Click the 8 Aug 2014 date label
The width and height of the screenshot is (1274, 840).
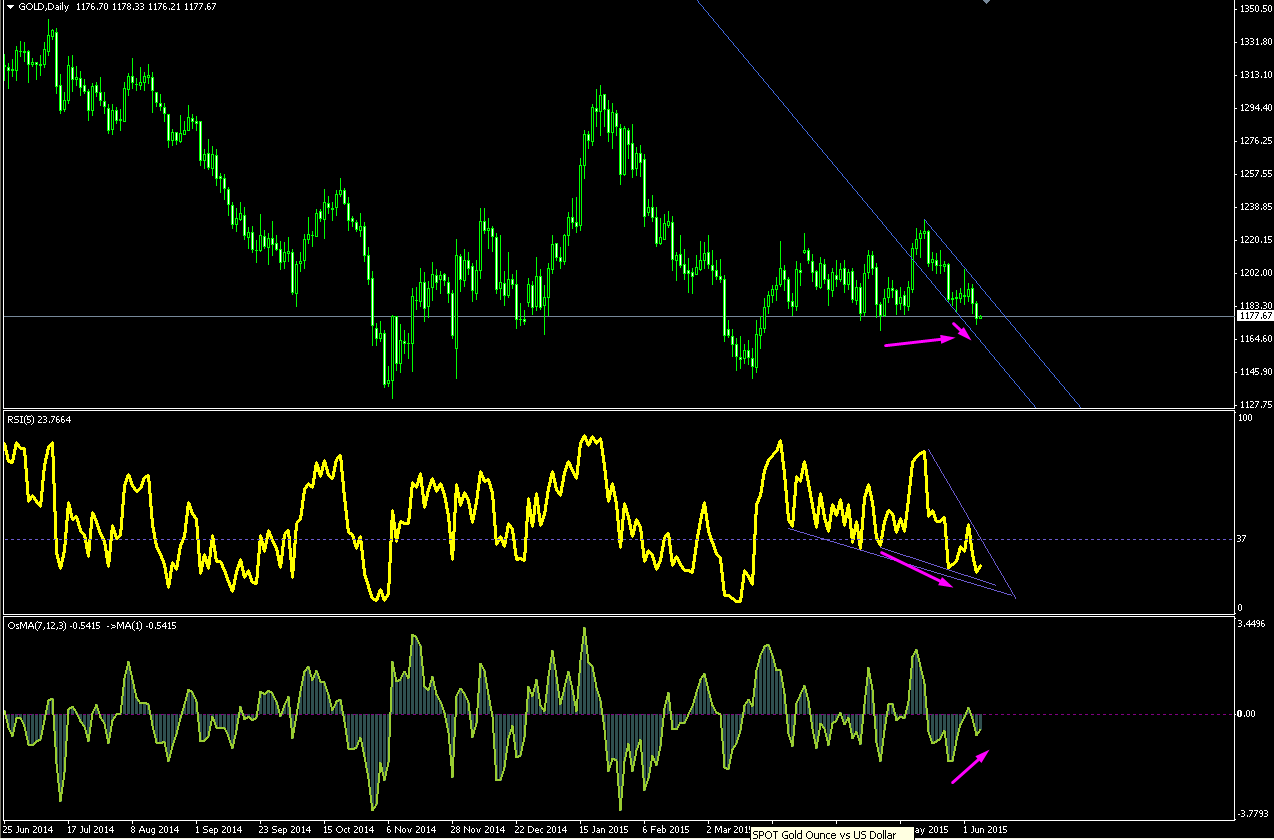[155, 830]
